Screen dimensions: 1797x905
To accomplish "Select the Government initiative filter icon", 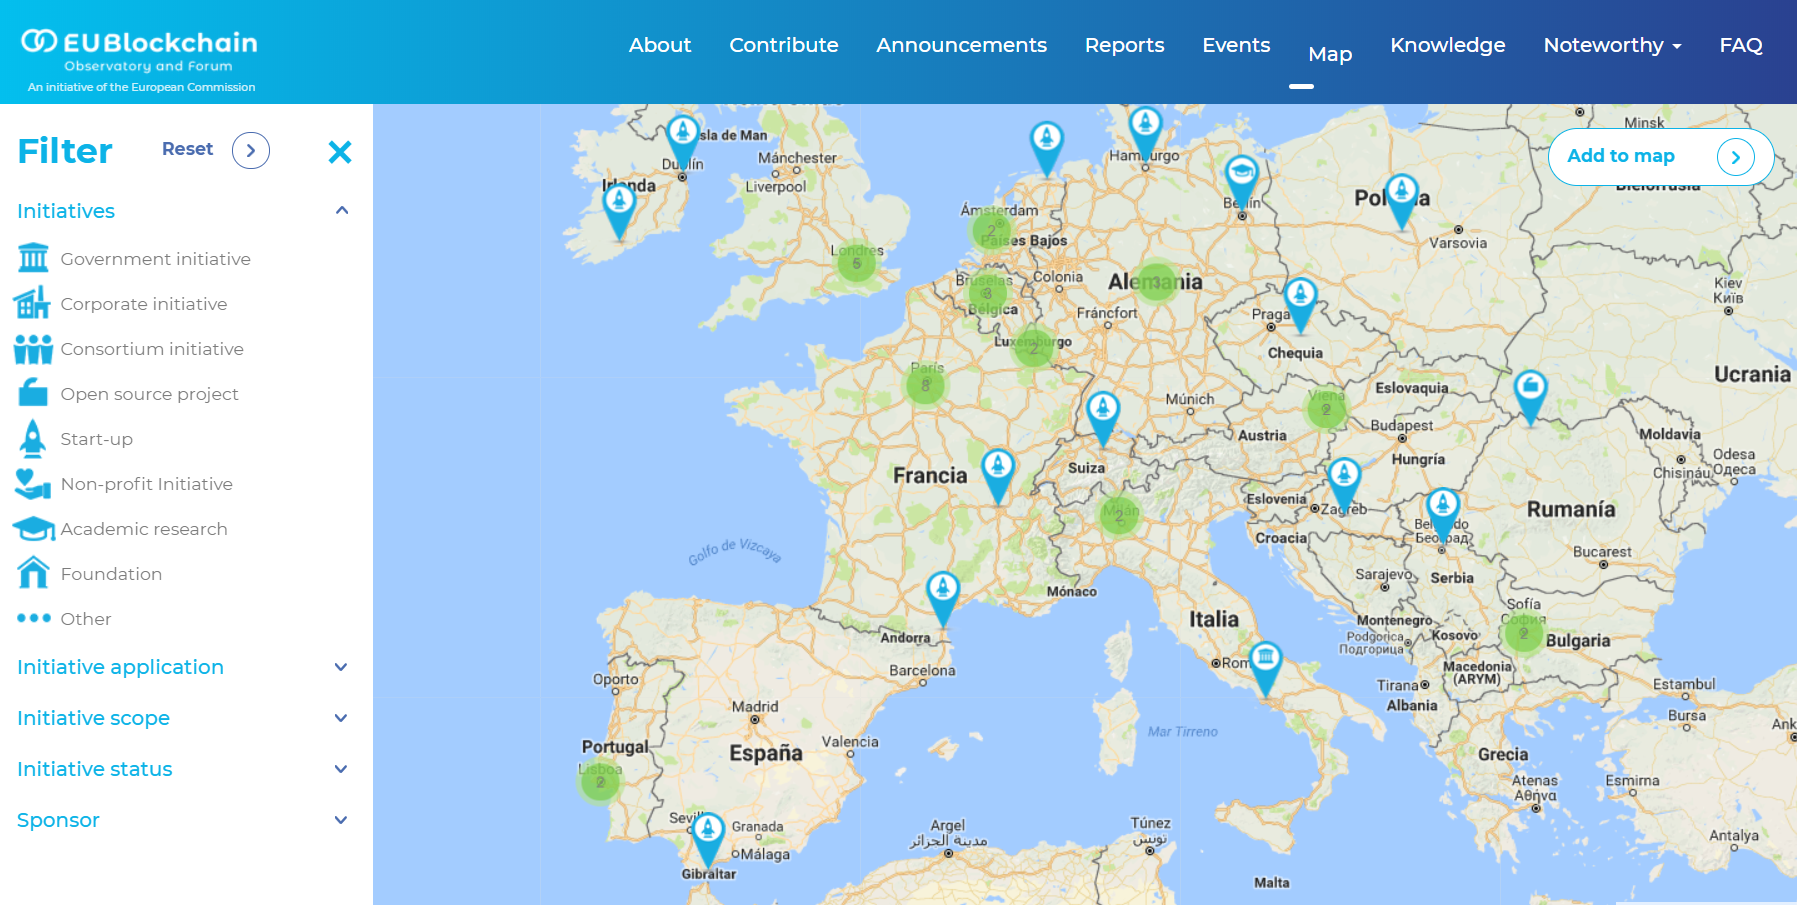I will coord(33,258).
